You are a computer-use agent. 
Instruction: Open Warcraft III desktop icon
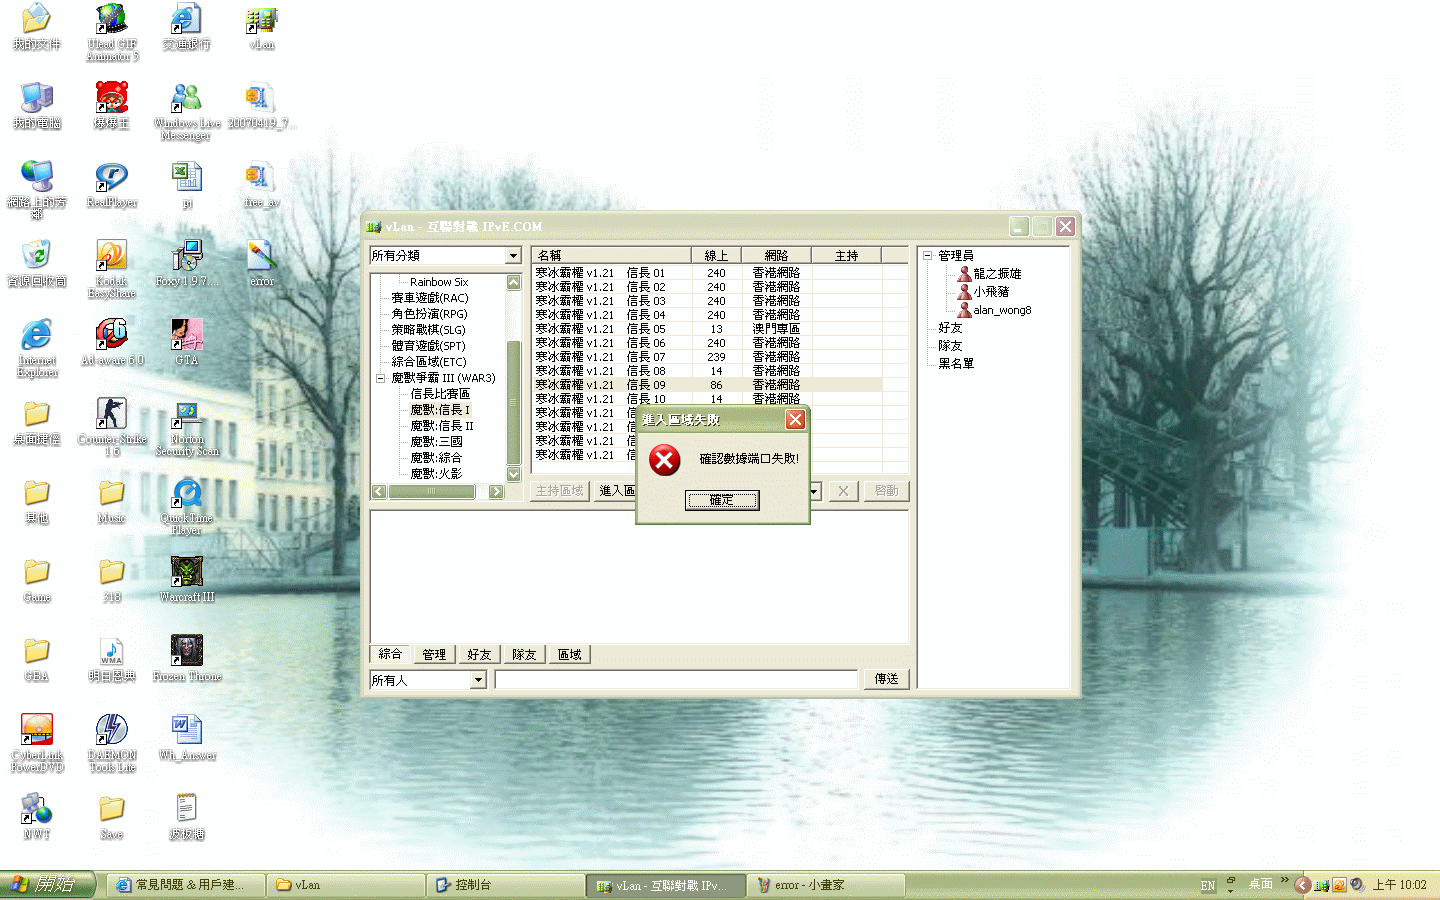click(x=187, y=572)
